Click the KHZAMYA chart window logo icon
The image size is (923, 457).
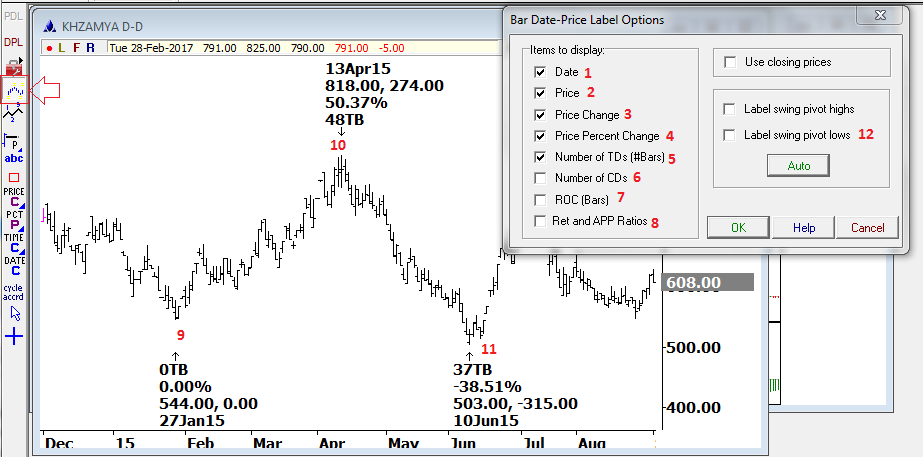click(x=50, y=26)
